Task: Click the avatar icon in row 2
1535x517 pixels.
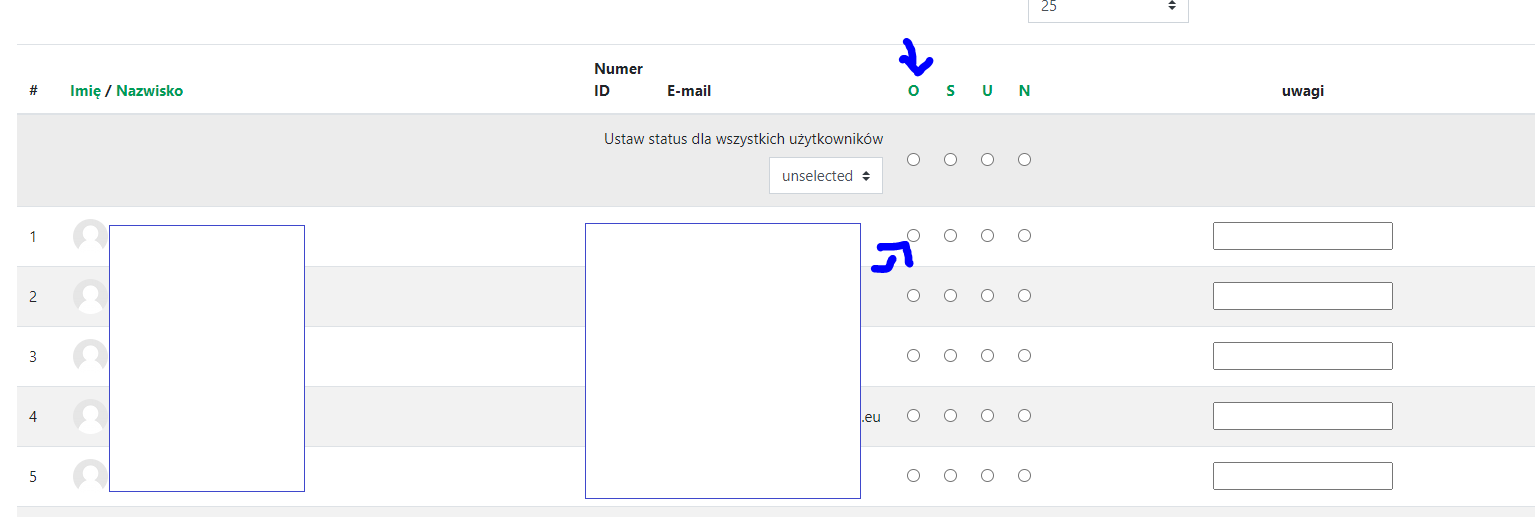Action: [91, 296]
